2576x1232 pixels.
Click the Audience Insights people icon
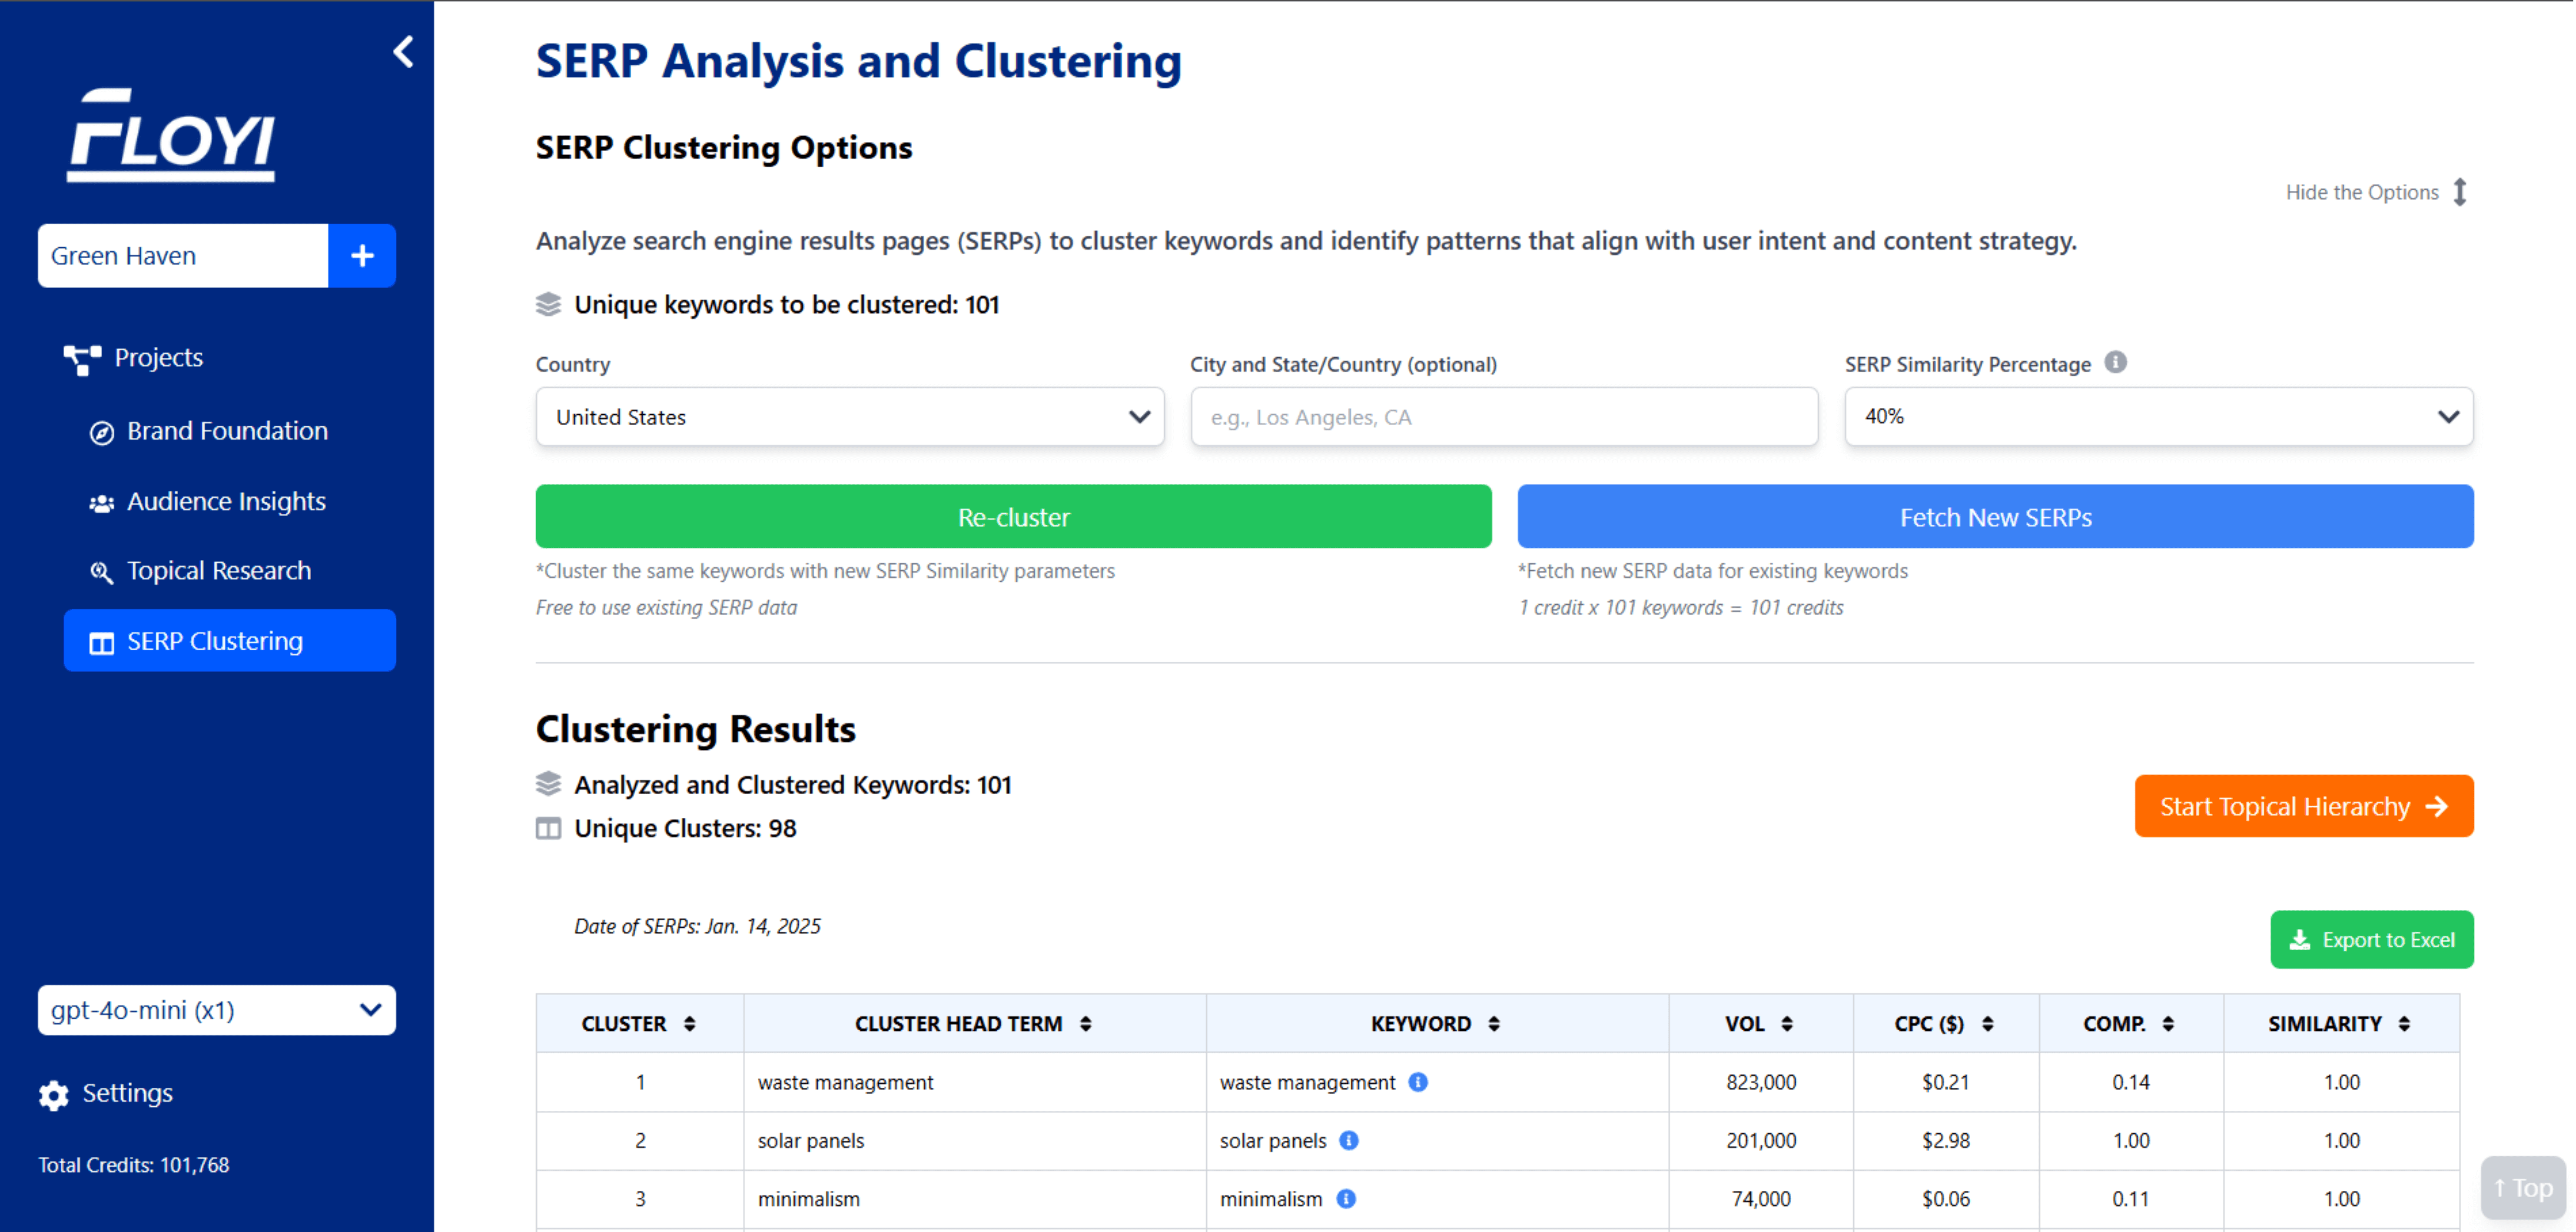coord(102,503)
